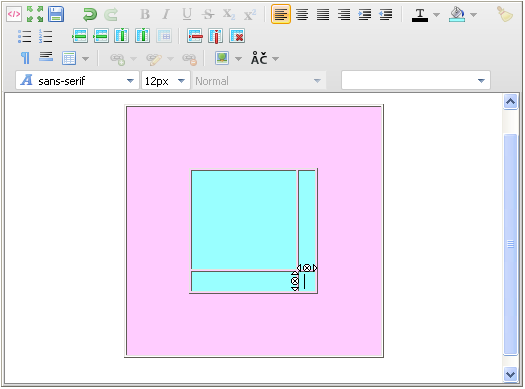The height and width of the screenshot is (389, 525).
Task: Insert table row above
Action: click(x=80, y=36)
